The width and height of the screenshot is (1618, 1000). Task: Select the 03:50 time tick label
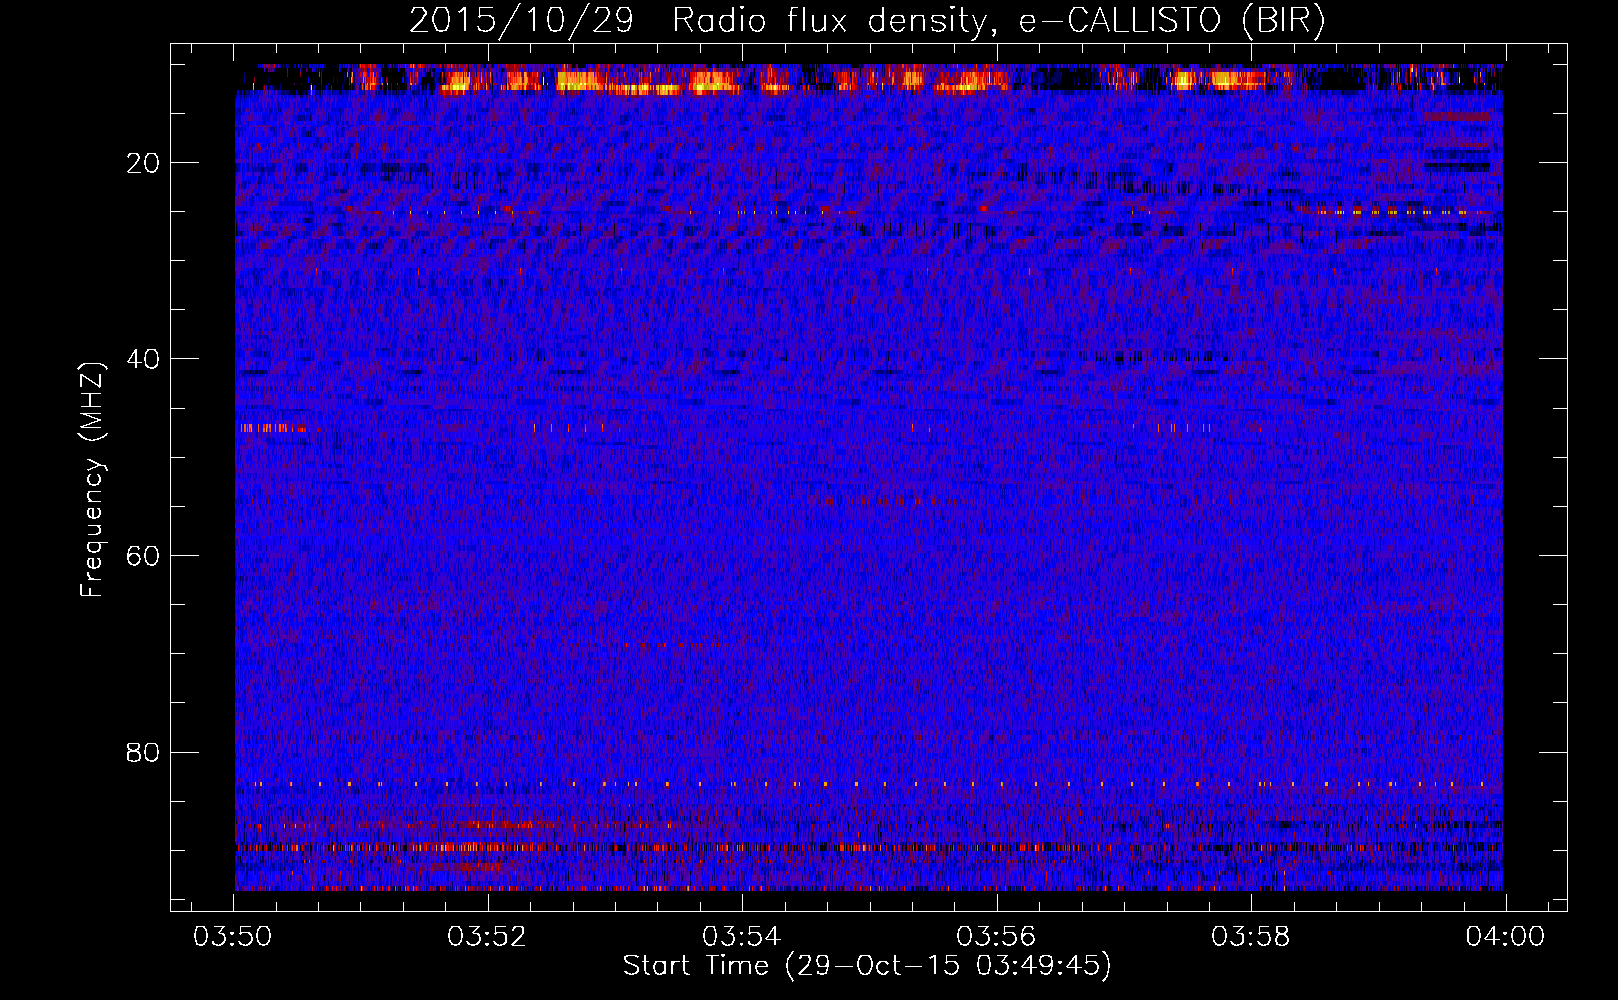(x=234, y=937)
